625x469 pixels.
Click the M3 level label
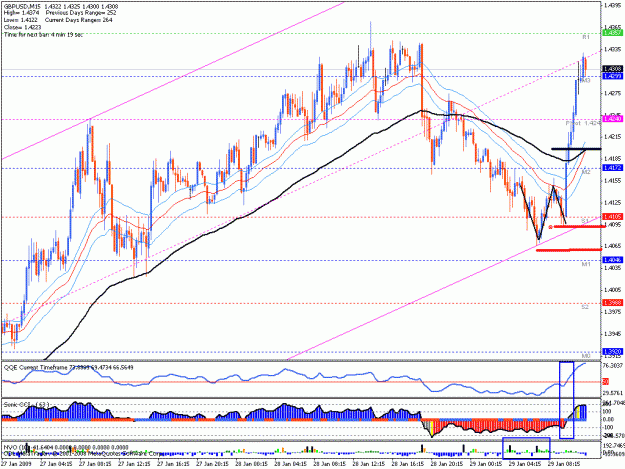(586, 80)
